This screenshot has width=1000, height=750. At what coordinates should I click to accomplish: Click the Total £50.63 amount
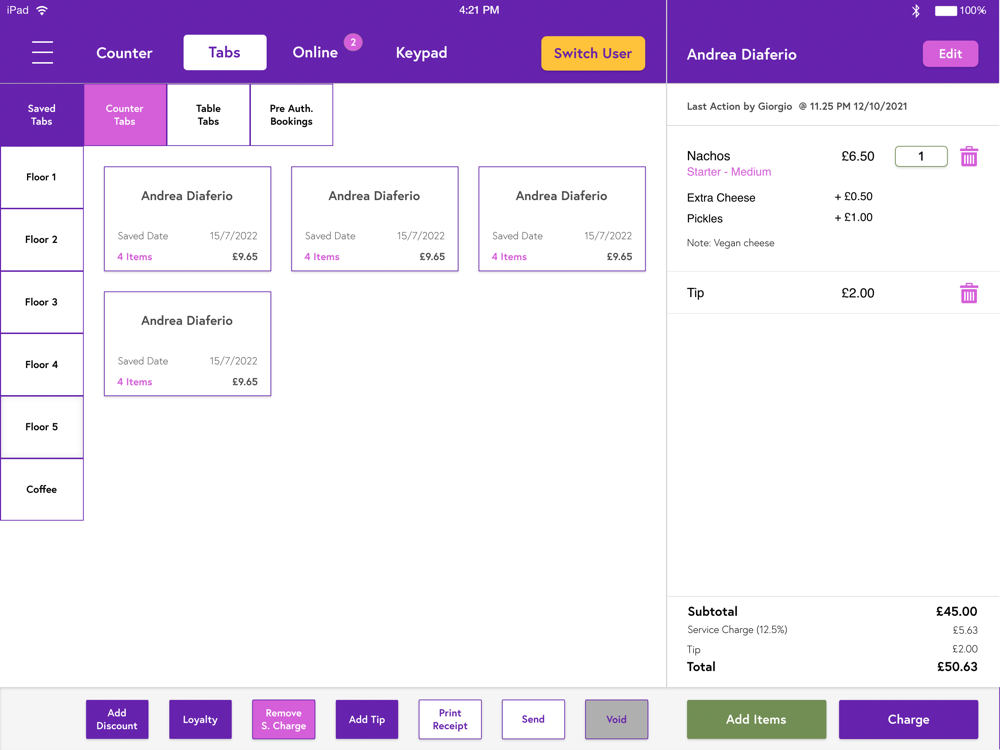(957, 667)
